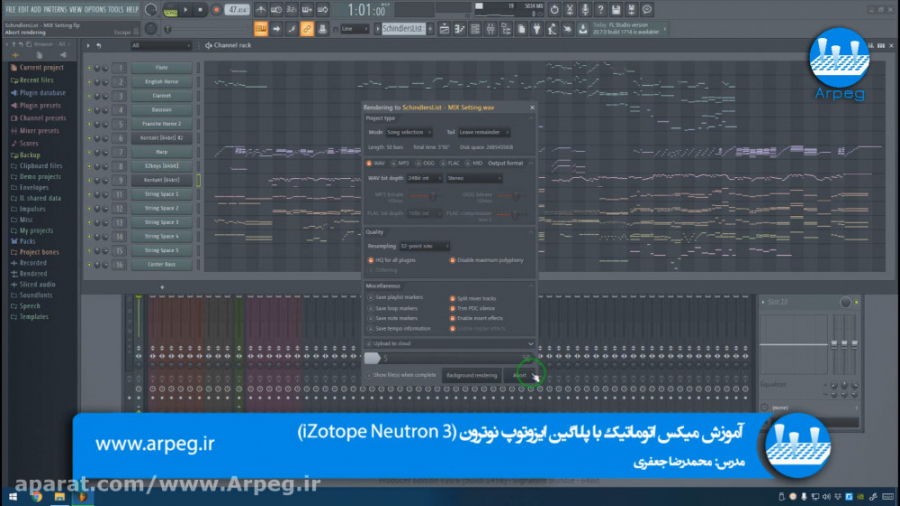The height and width of the screenshot is (506, 900).
Task: Toggle Disable maximum polyphony option
Action: tap(487, 260)
